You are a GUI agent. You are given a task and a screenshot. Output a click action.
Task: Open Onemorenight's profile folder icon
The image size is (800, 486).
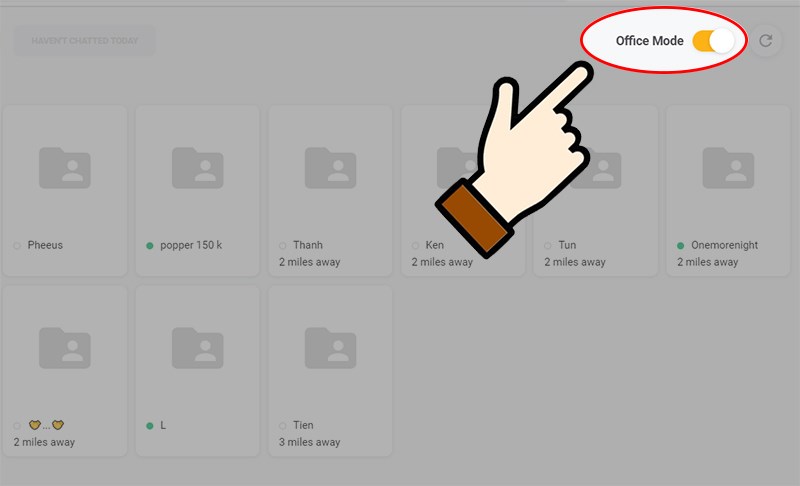728,168
